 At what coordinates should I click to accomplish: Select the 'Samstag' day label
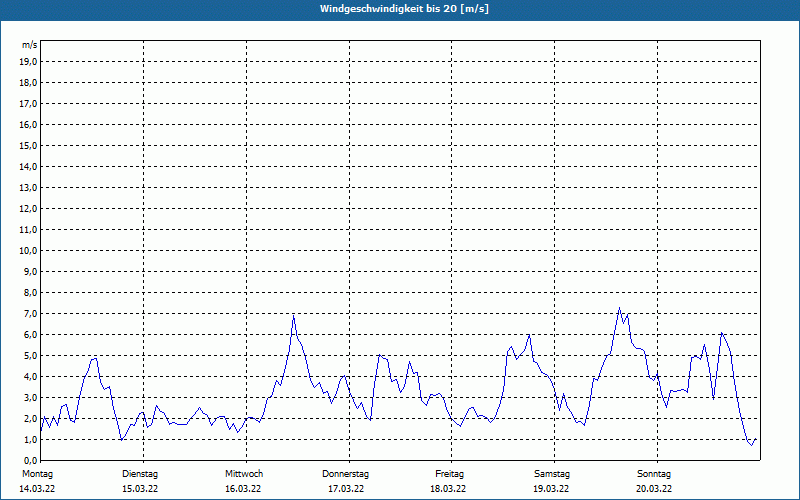[552, 474]
